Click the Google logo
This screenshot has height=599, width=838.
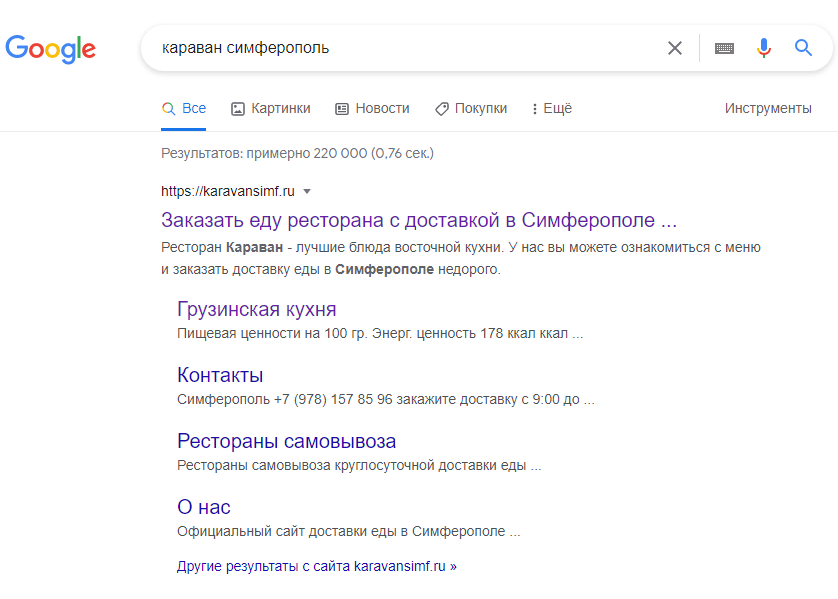[50, 48]
